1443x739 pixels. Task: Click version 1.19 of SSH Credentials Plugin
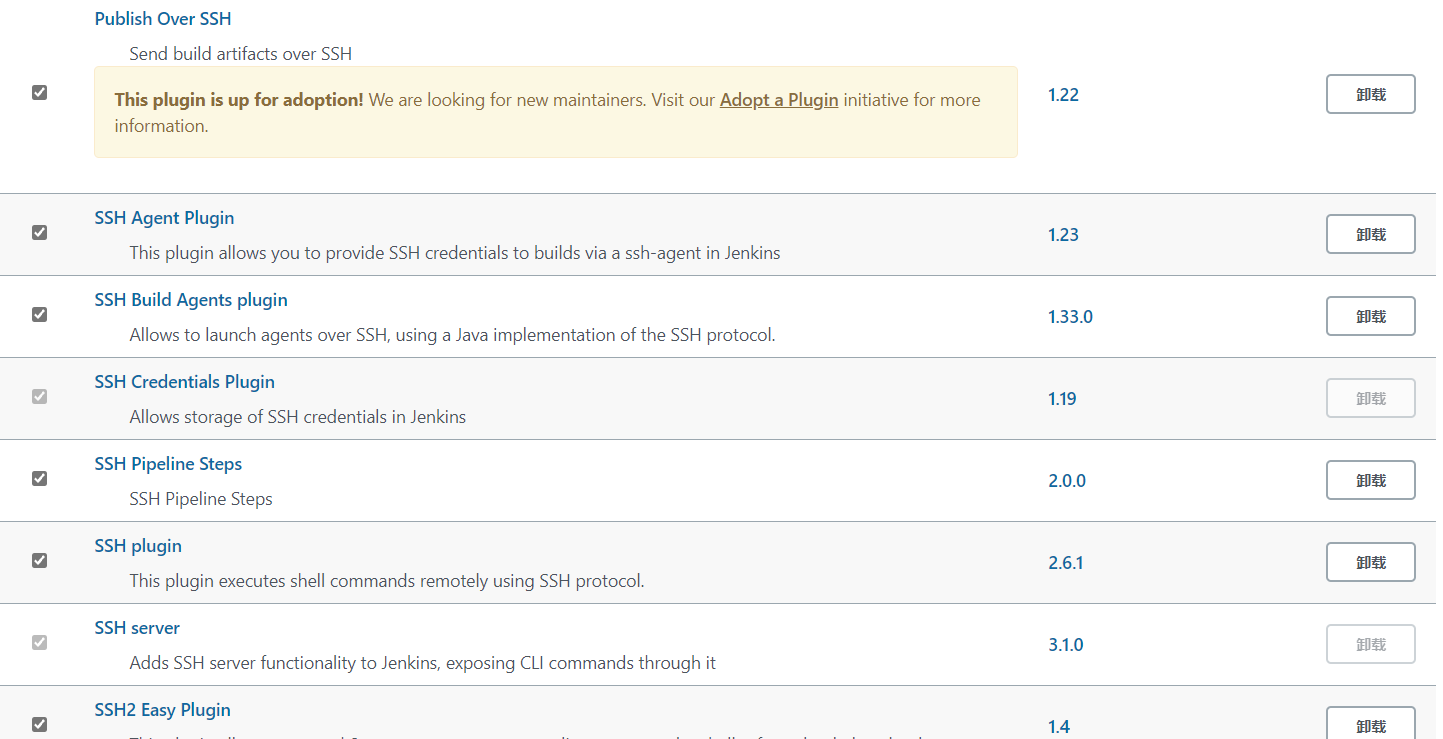pos(1062,399)
